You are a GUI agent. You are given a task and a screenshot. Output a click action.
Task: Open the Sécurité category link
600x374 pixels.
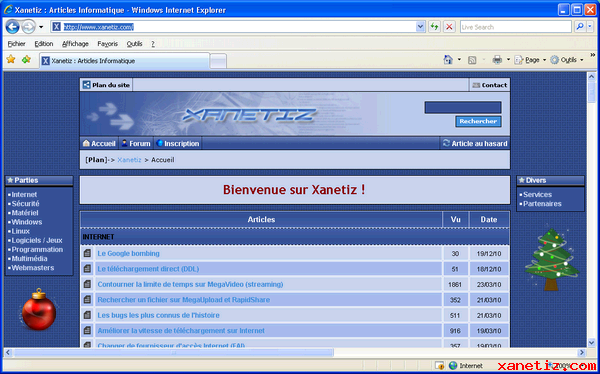(x=25, y=204)
